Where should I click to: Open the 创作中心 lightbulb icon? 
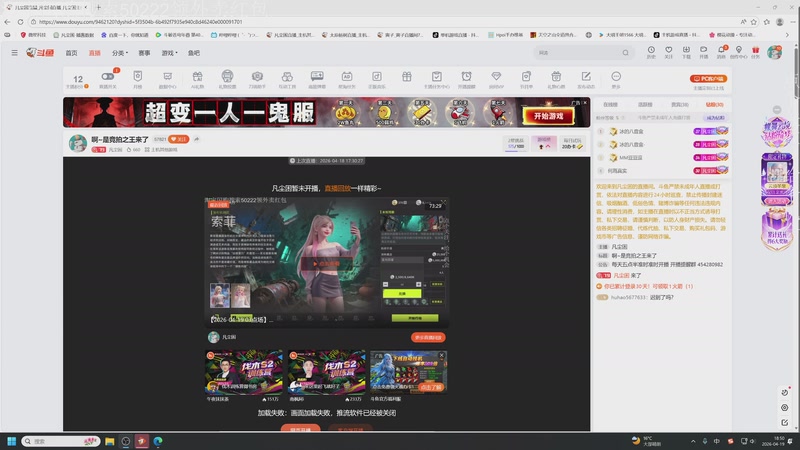pos(738,50)
